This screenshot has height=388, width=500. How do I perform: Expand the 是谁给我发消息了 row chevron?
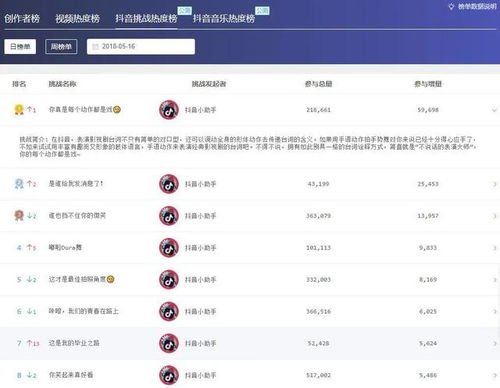(495, 184)
